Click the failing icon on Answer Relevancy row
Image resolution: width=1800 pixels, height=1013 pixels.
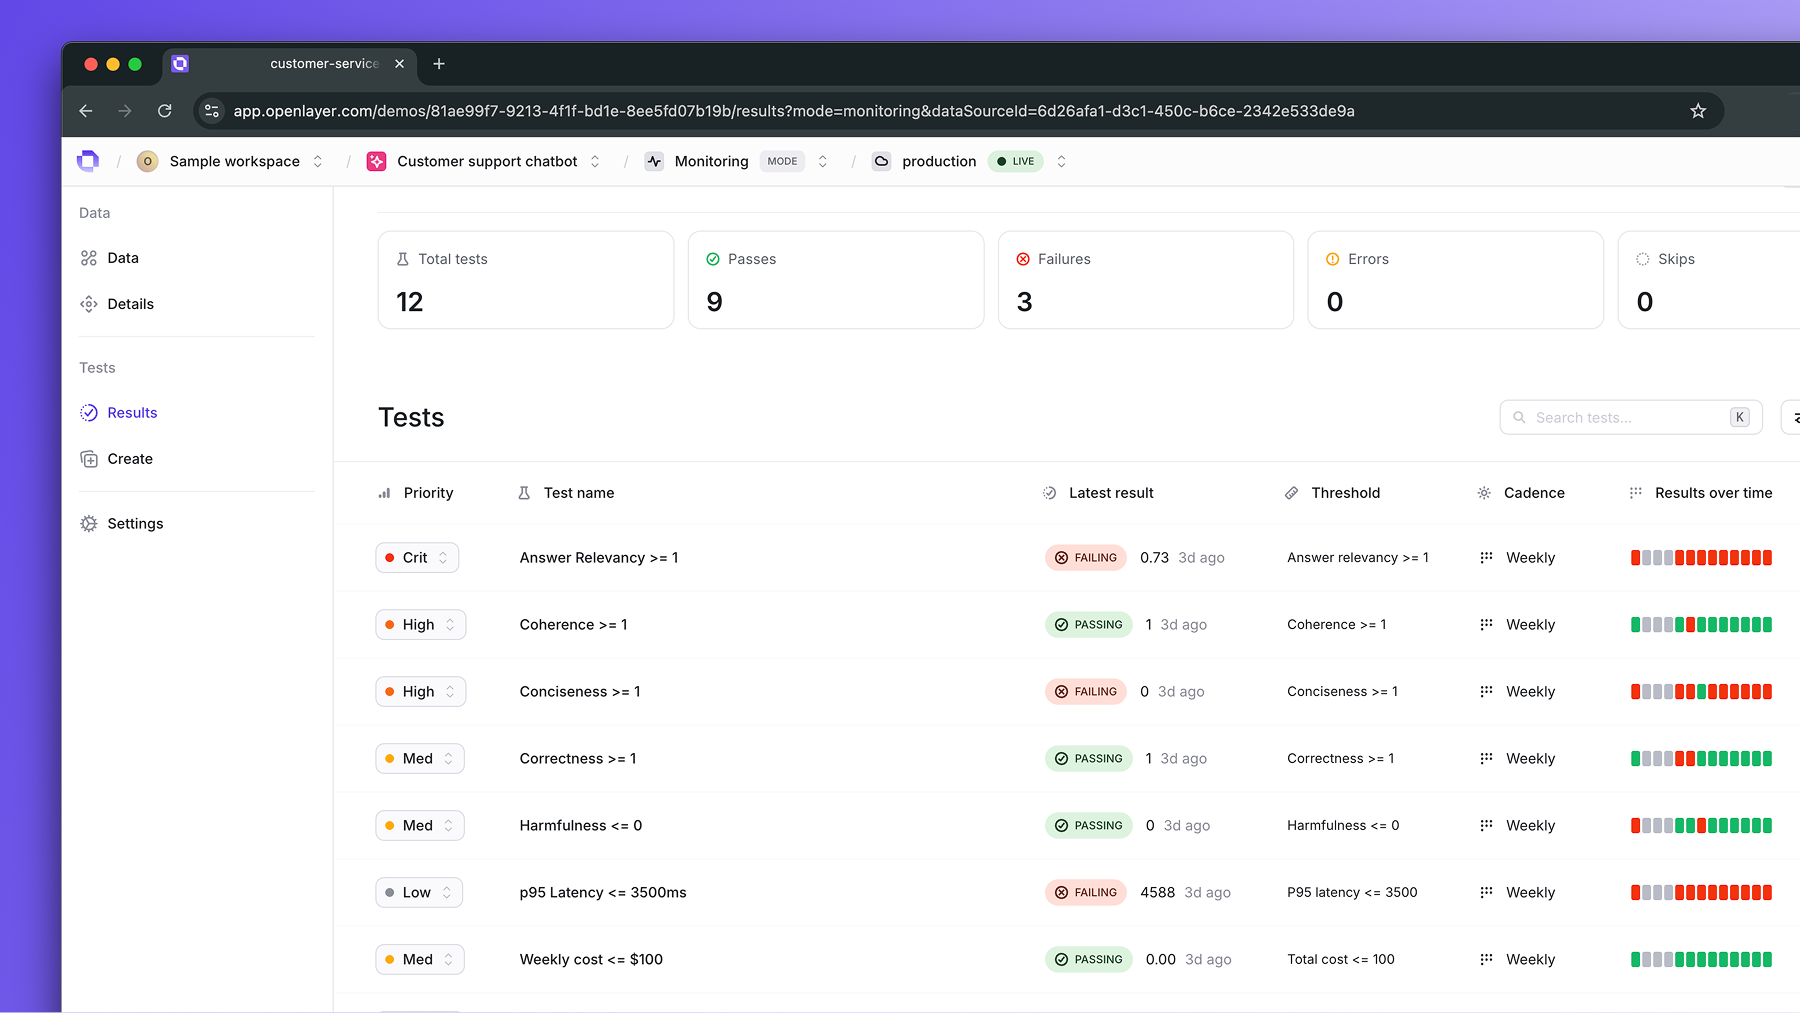1061,558
